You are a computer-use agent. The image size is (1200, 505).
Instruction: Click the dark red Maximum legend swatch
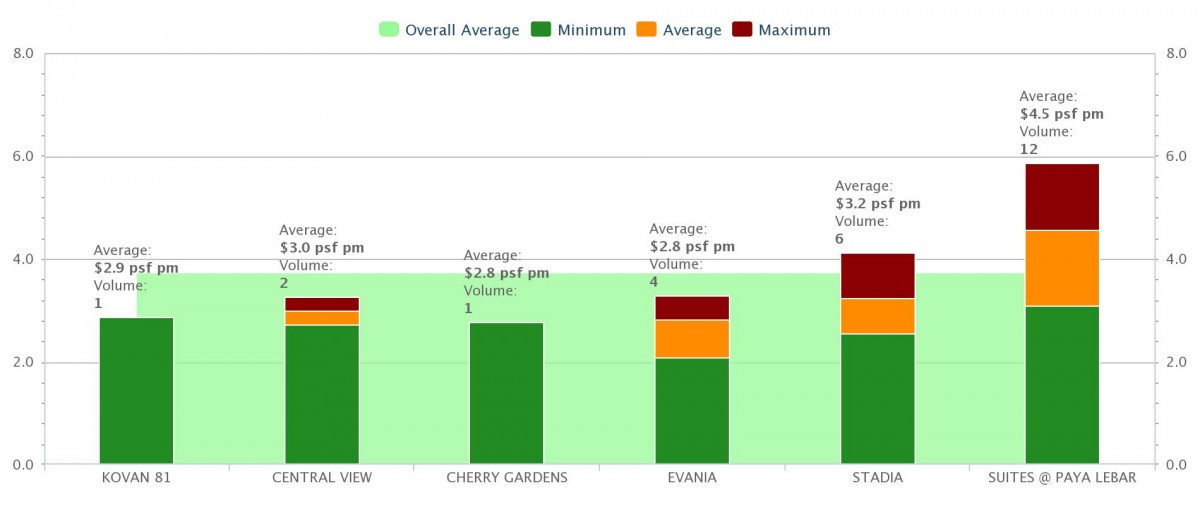[x=742, y=30]
